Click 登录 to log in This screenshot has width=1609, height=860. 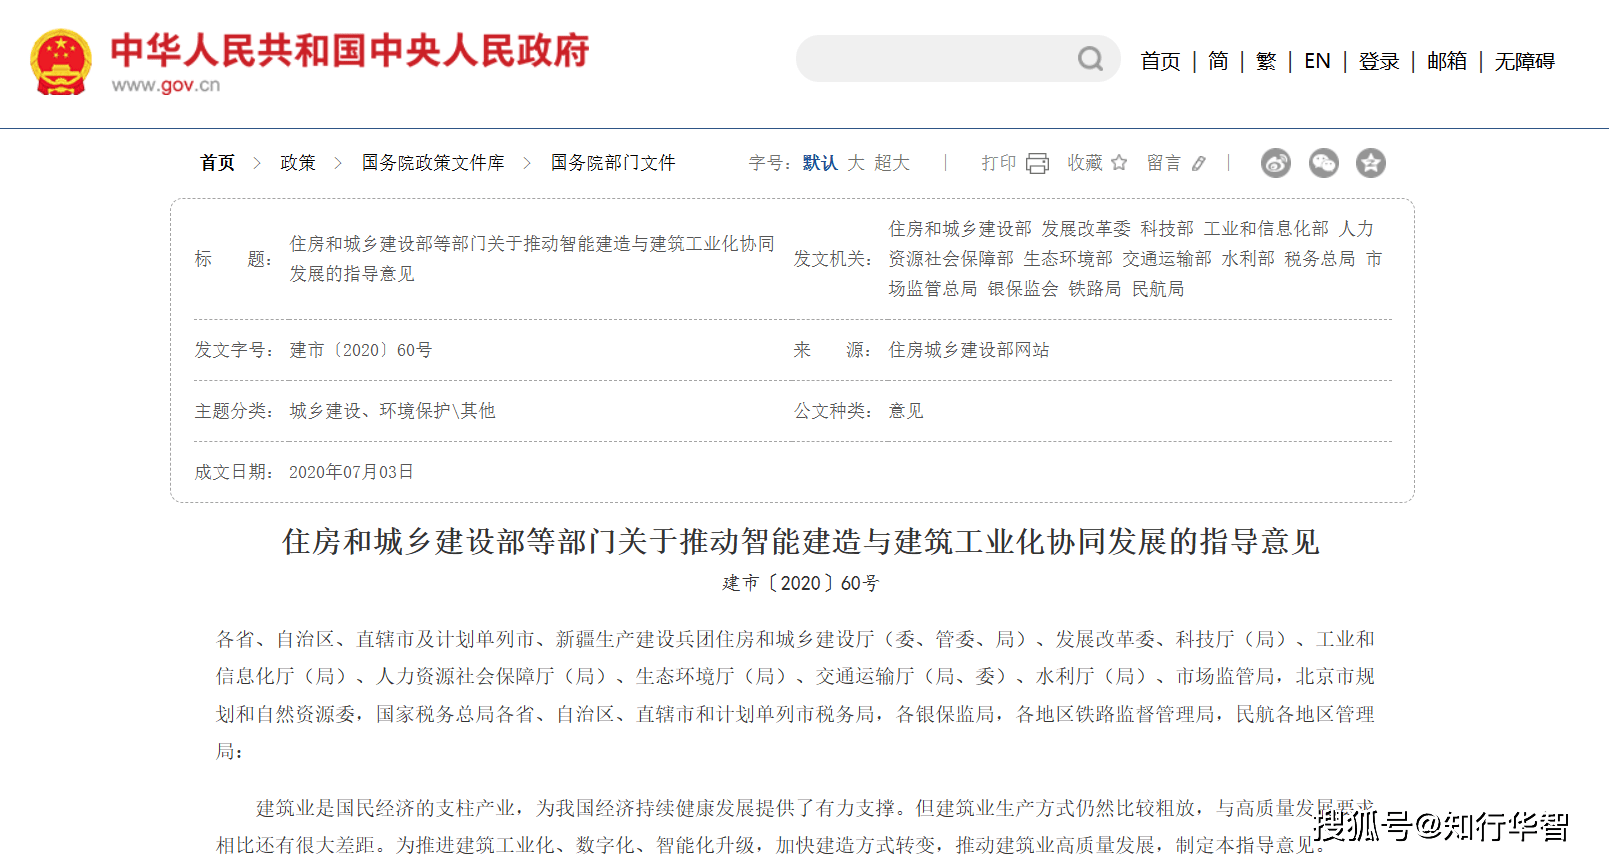(1378, 61)
